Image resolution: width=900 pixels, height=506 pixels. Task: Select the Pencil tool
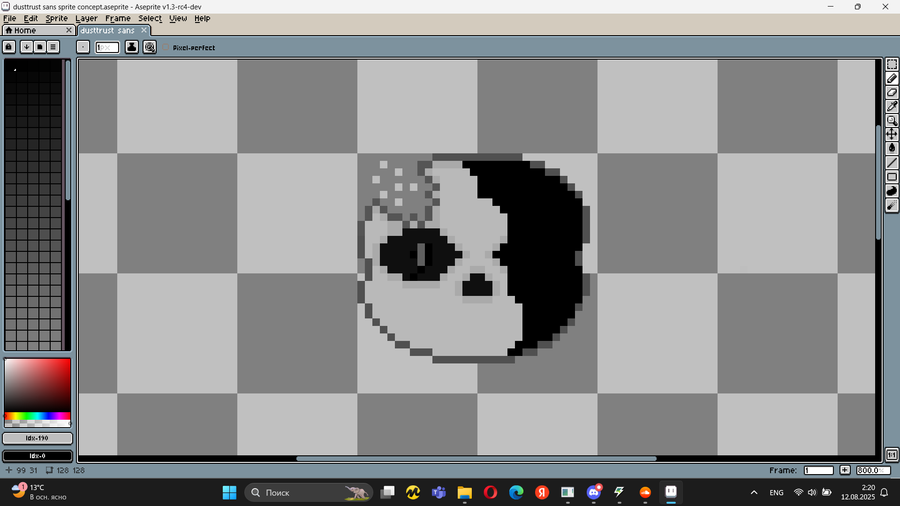[891, 78]
